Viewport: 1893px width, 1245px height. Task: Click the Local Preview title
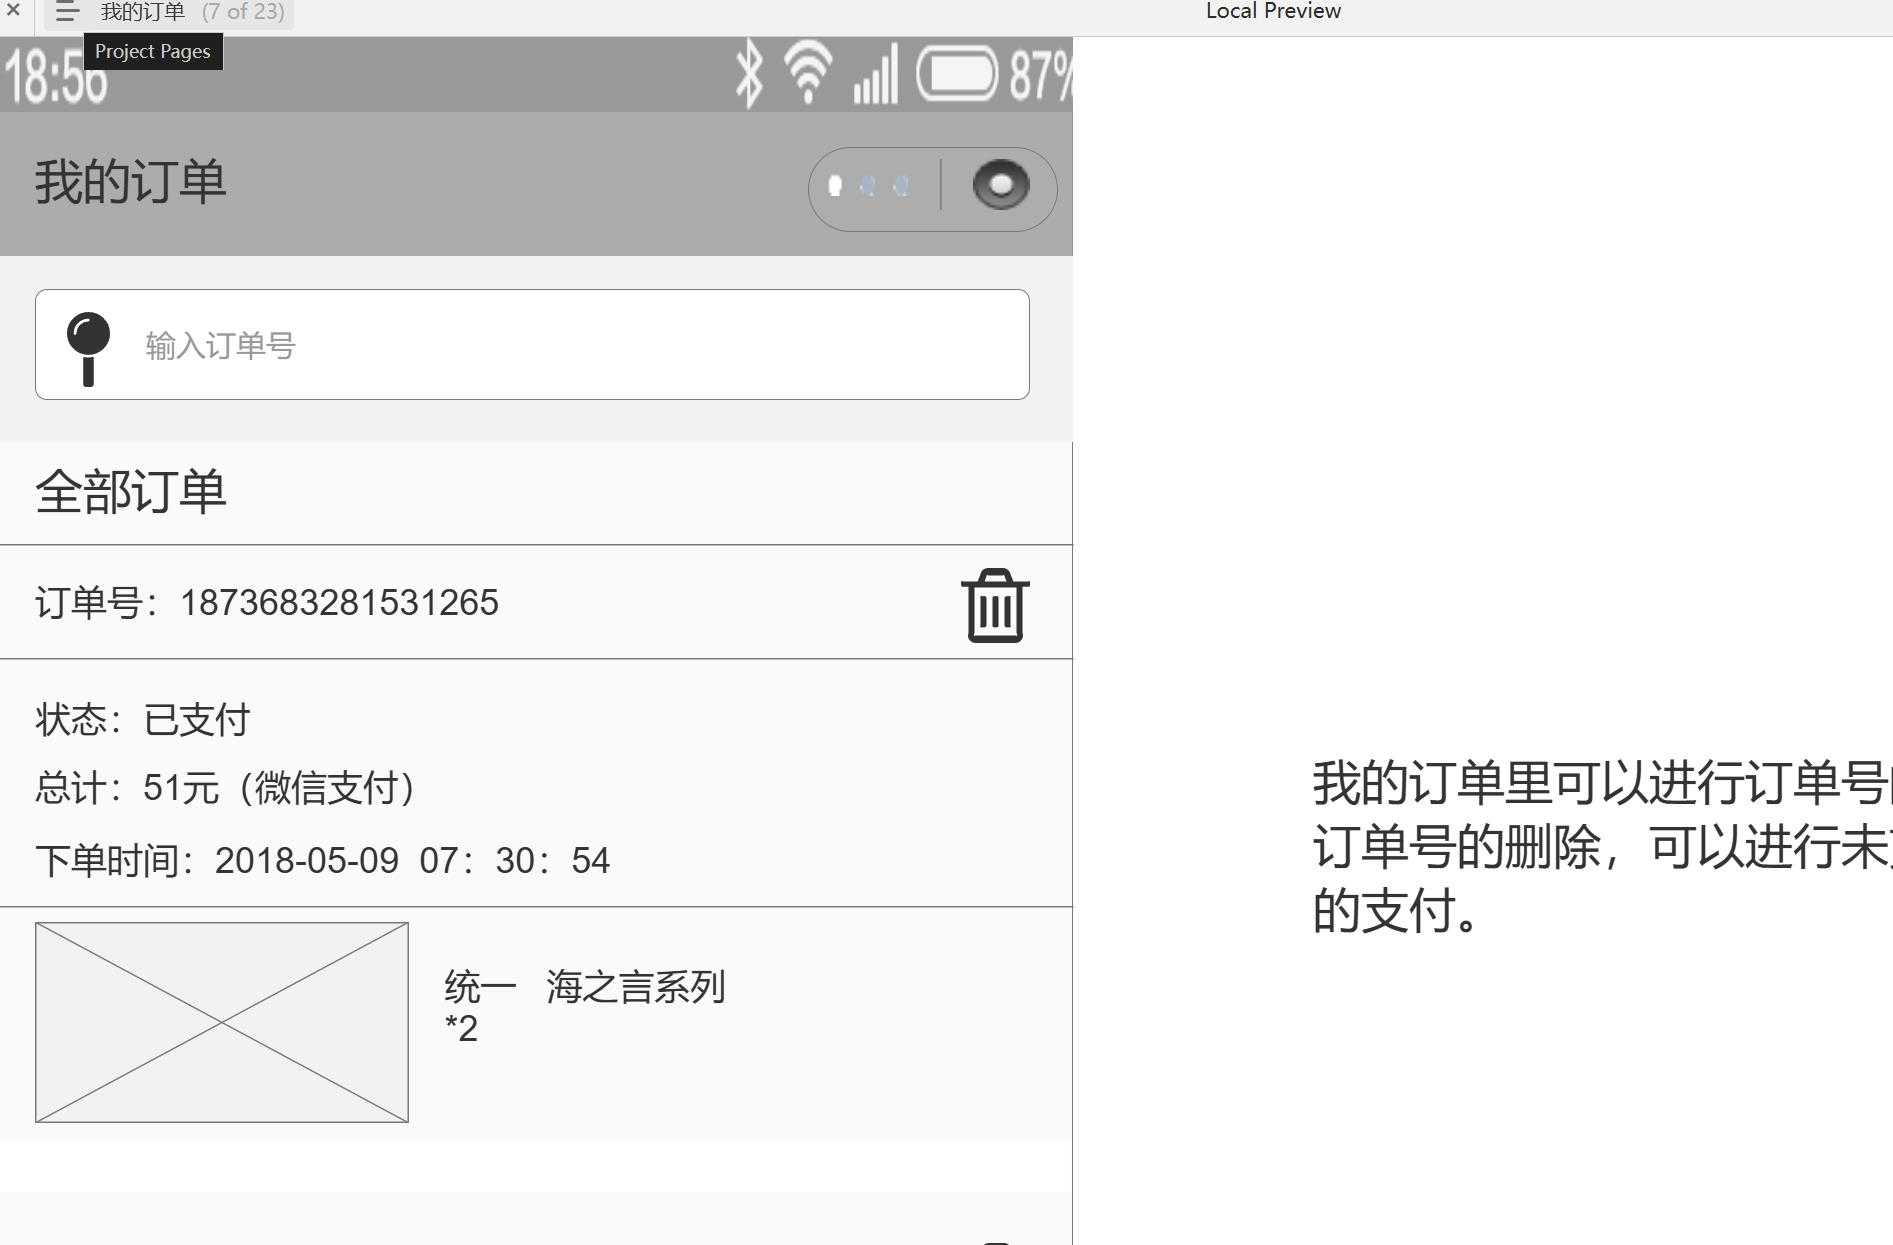tap(1272, 11)
